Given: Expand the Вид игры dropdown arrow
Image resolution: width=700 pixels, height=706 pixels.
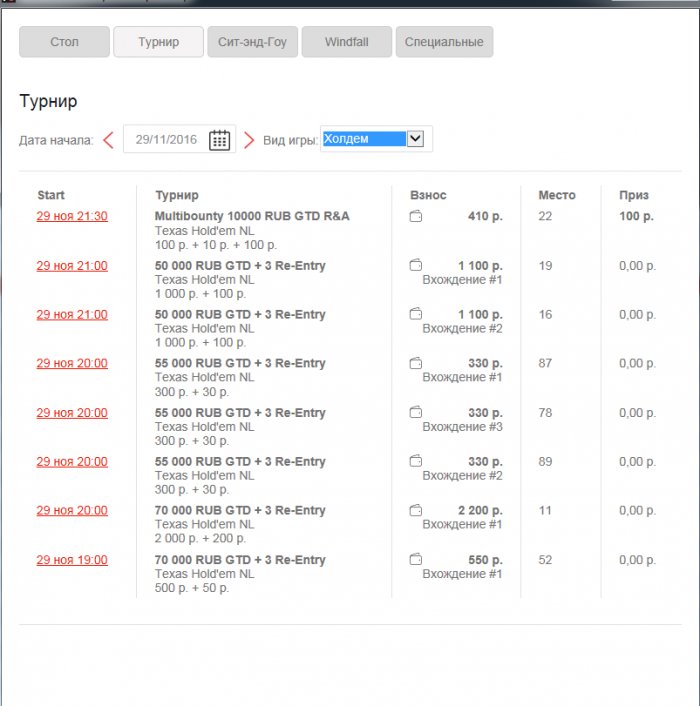Looking at the screenshot, I should pyautogui.click(x=415, y=138).
